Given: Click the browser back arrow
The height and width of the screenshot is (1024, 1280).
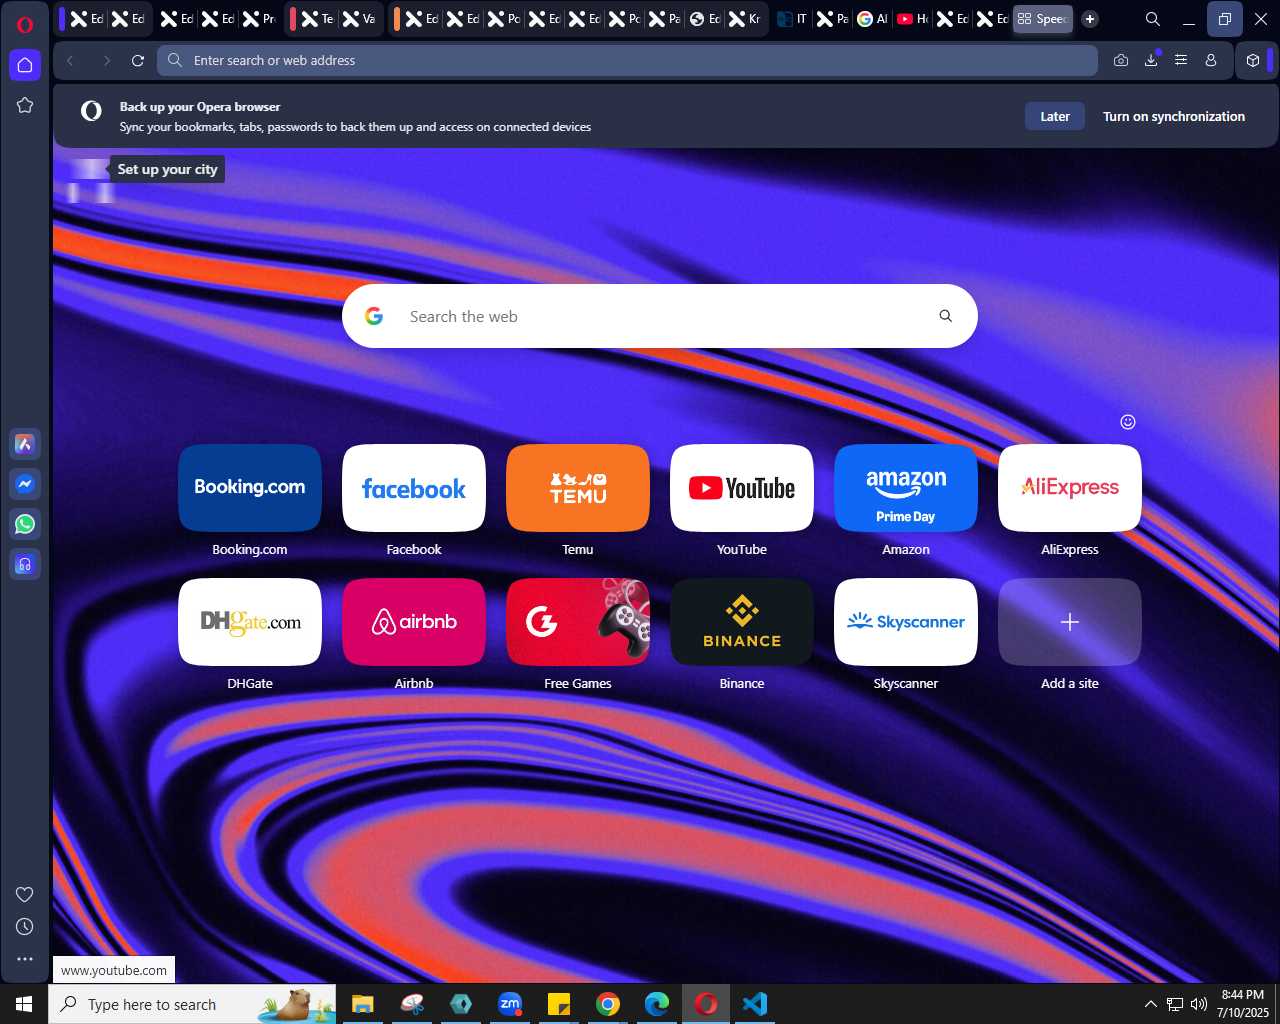Looking at the screenshot, I should 71,60.
